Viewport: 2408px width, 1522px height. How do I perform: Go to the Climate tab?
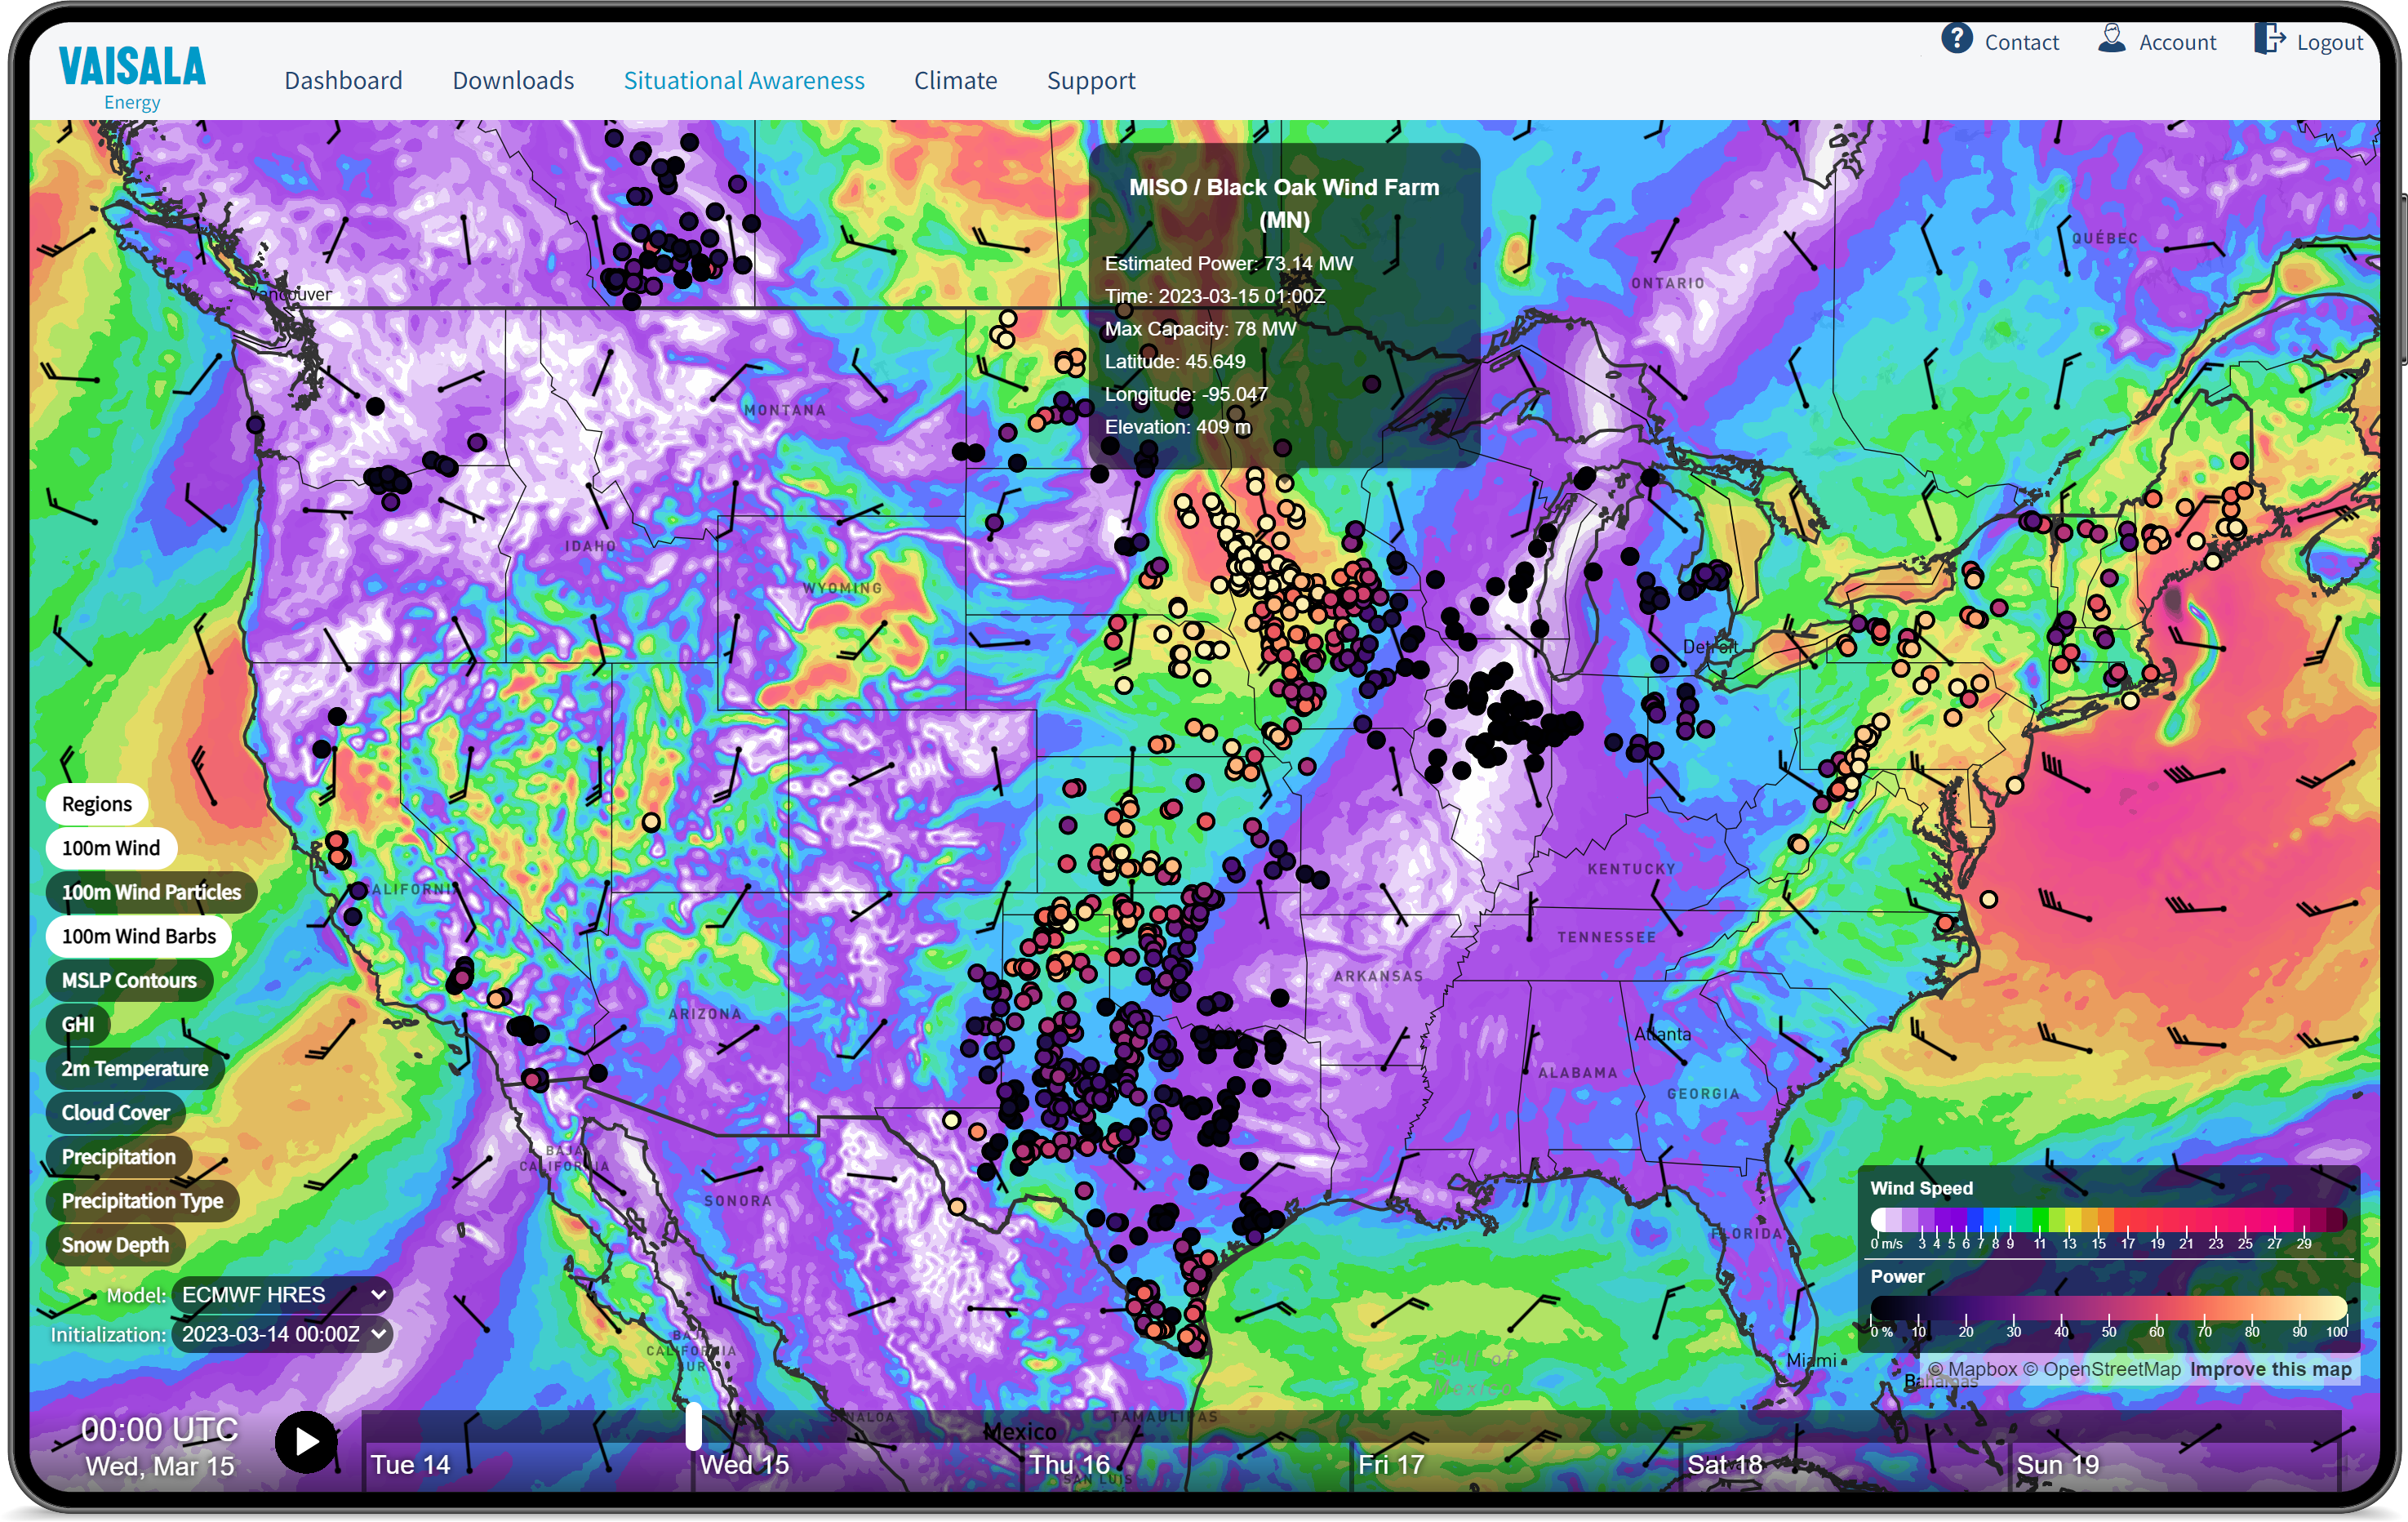(955, 80)
